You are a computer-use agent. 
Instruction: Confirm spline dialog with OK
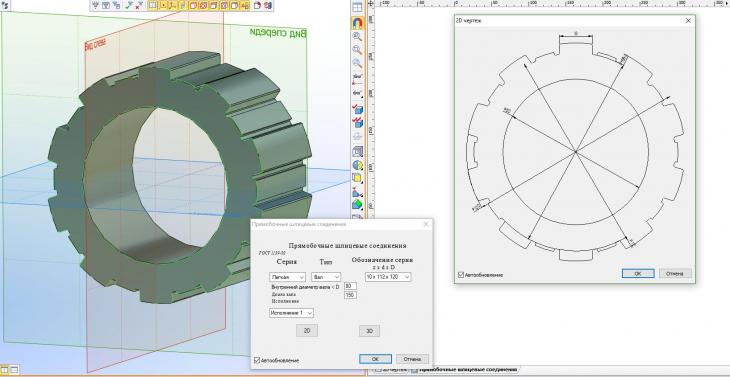pyautogui.click(x=375, y=359)
